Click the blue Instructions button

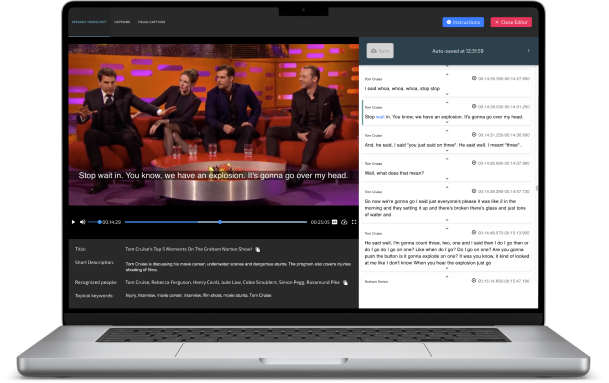(x=463, y=22)
